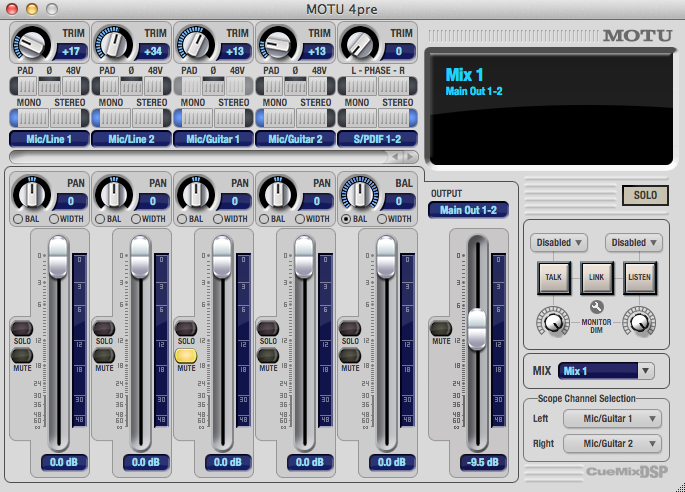Click the Talk volume knob
This screenshot has height=492, width=685.
553,321
